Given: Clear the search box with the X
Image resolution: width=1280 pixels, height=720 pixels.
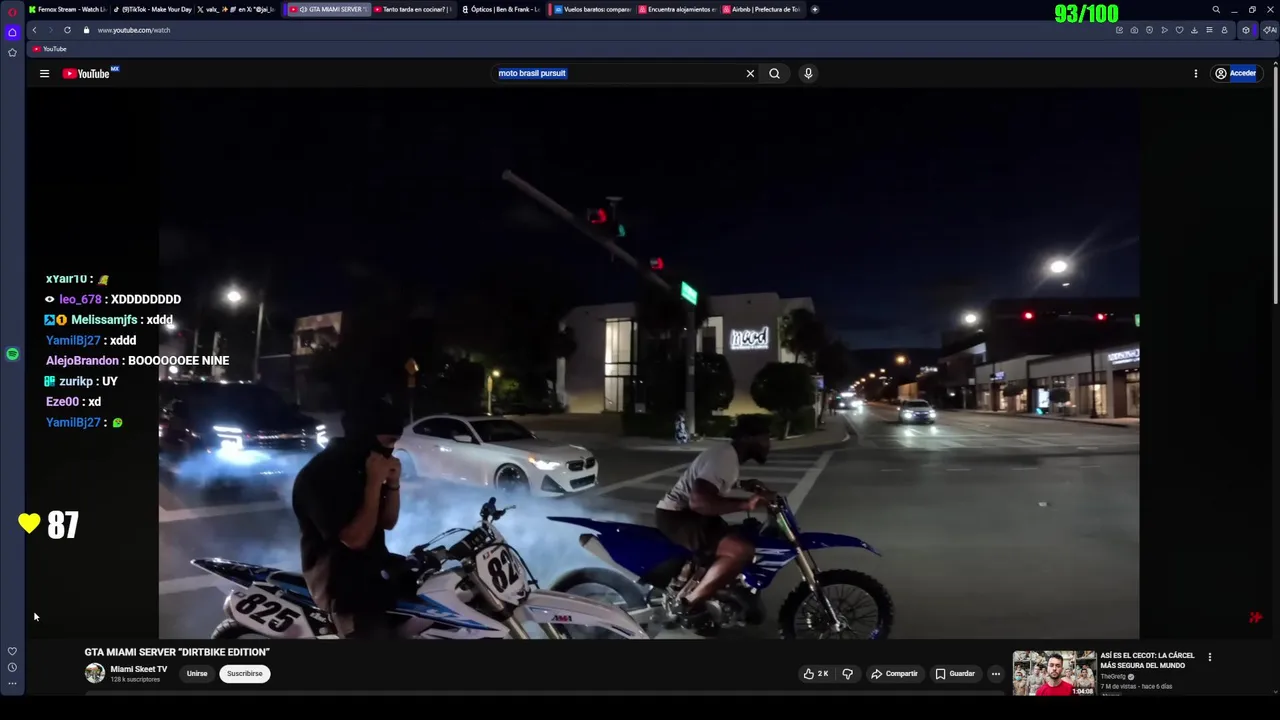Looking at the screenshot, I should [750, 73].
